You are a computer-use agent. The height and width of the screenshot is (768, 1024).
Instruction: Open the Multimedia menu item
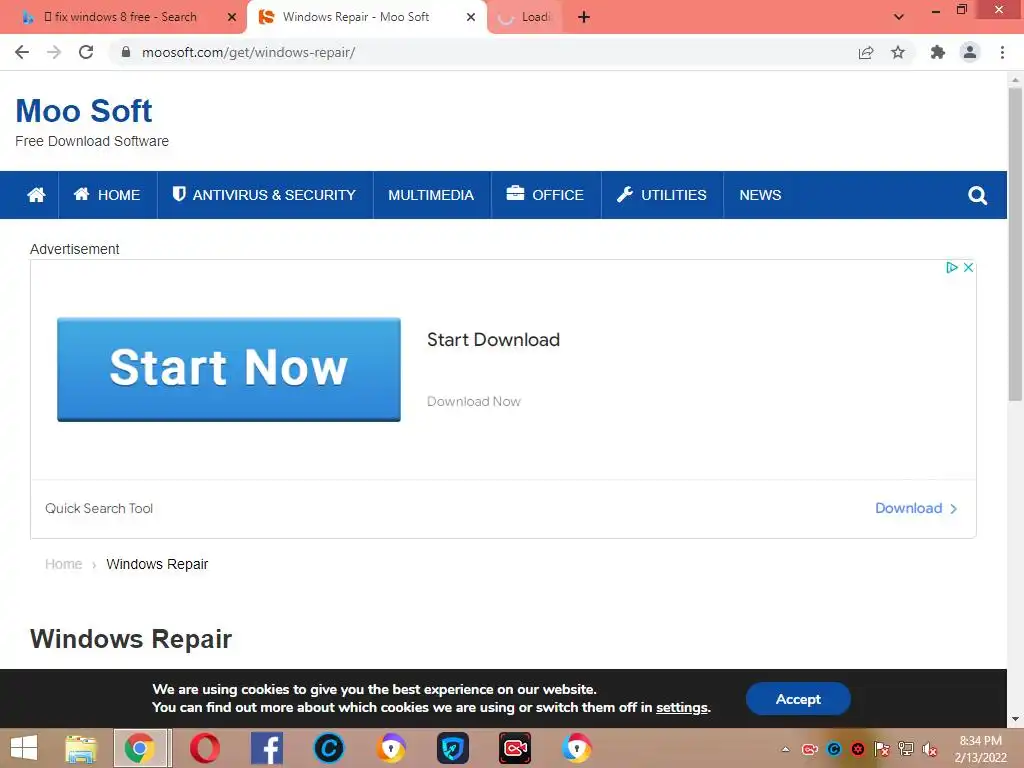click(431, 195)
